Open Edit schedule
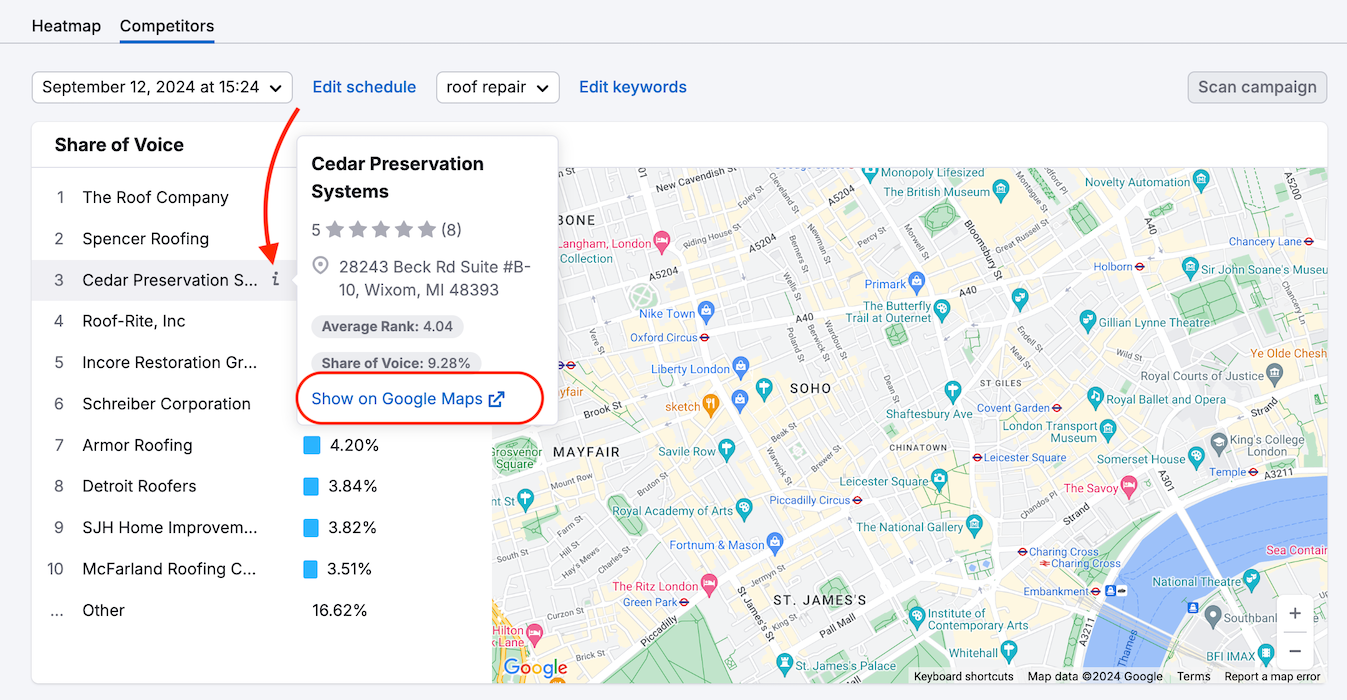Viewport: 1347px width, 700px height. coord(364,87)
